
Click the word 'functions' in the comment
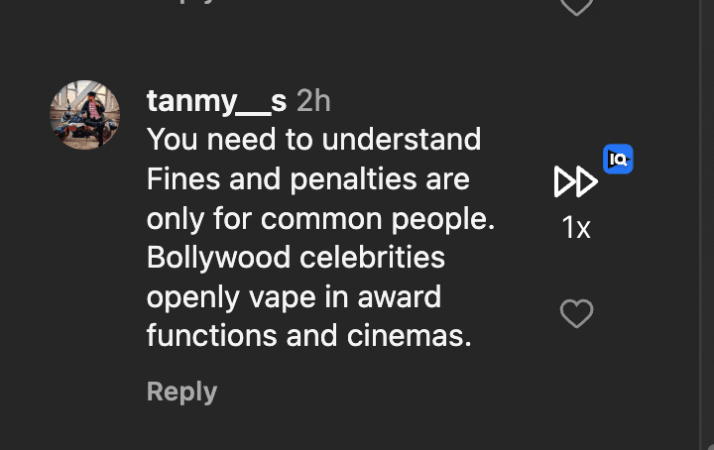[x=211, y=335]
